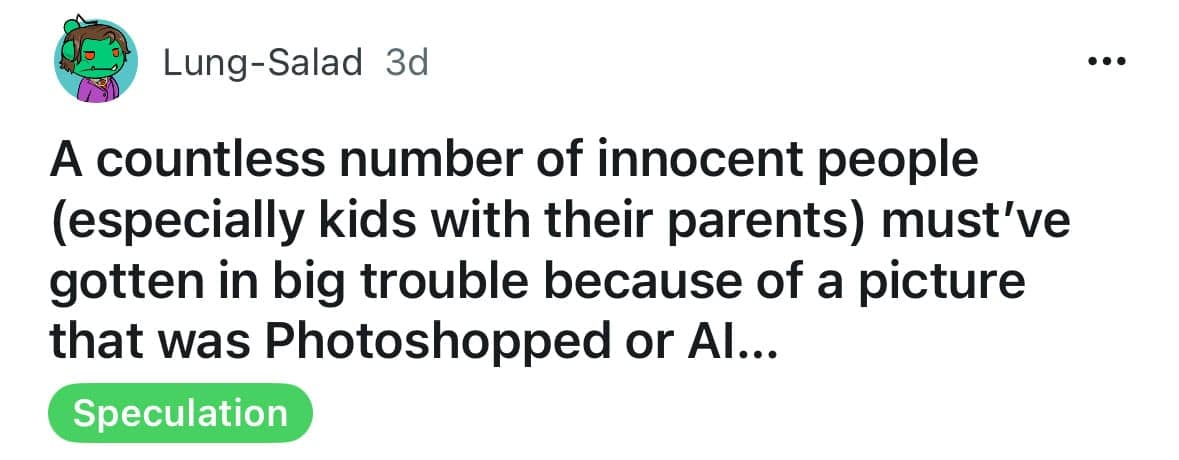1179x460 pixels.
Task: Click the "3d" post timestamp
Action: pyautogui.click(x=406, y=63)
